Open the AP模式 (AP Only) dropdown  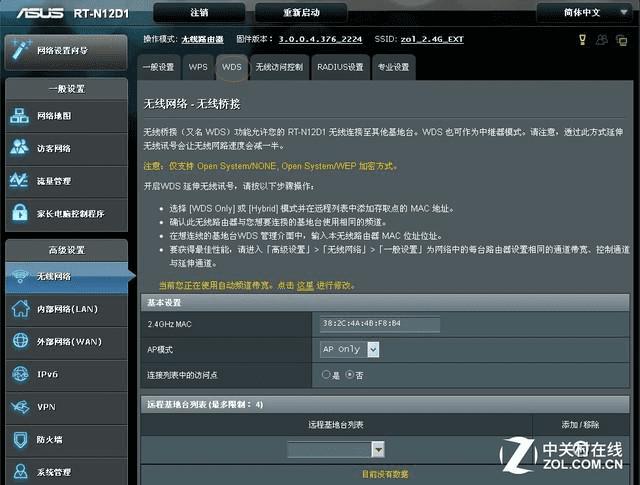(x=349, y=349)
